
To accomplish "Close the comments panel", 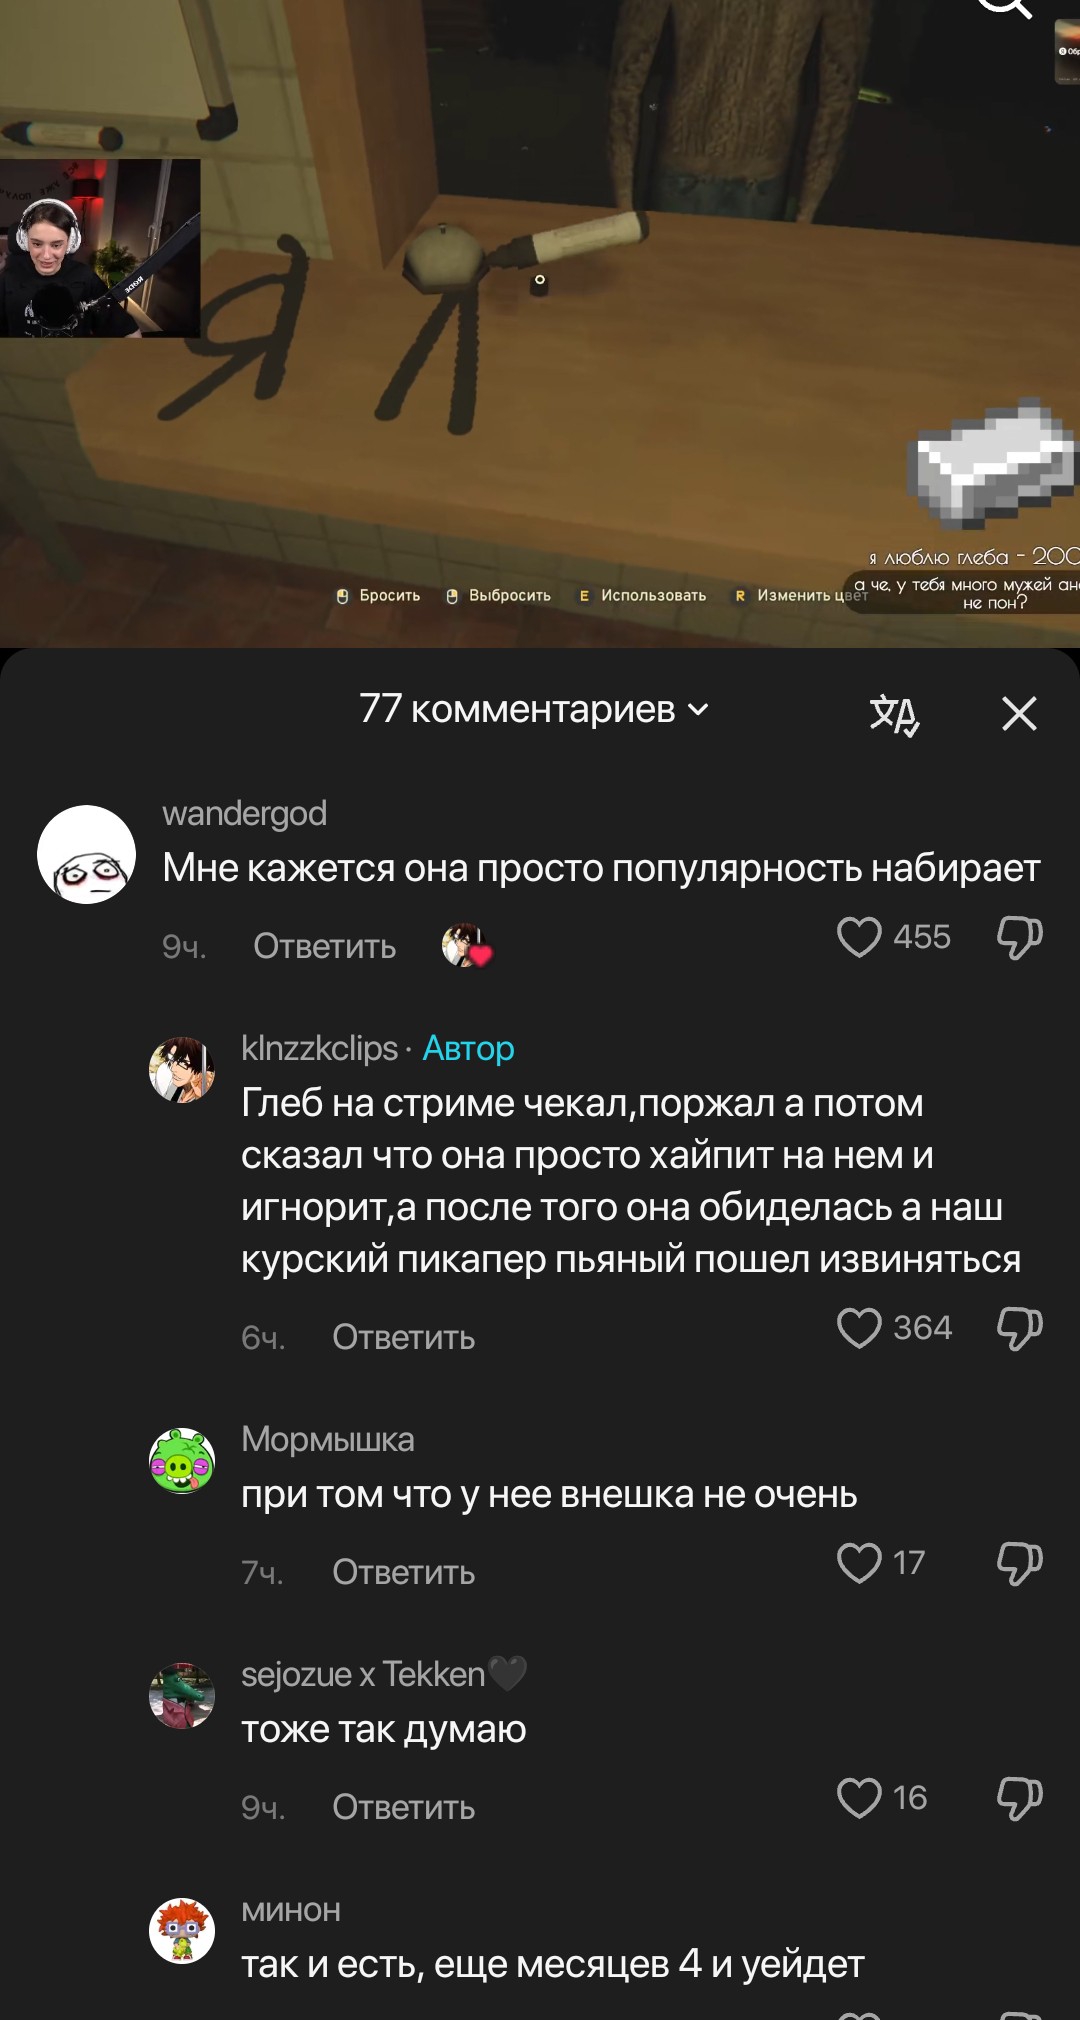I will click(x=1019, y=713).
